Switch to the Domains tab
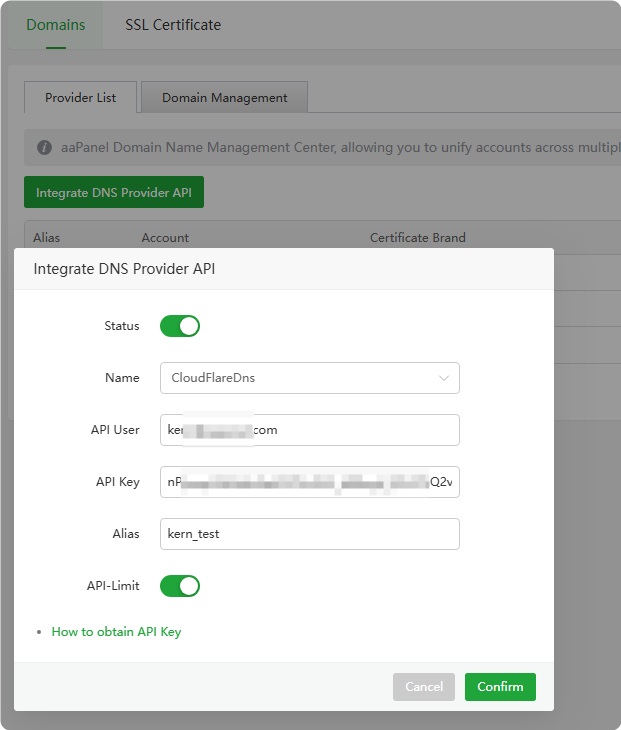Screen dimensions: 621x730 [56, 25]
